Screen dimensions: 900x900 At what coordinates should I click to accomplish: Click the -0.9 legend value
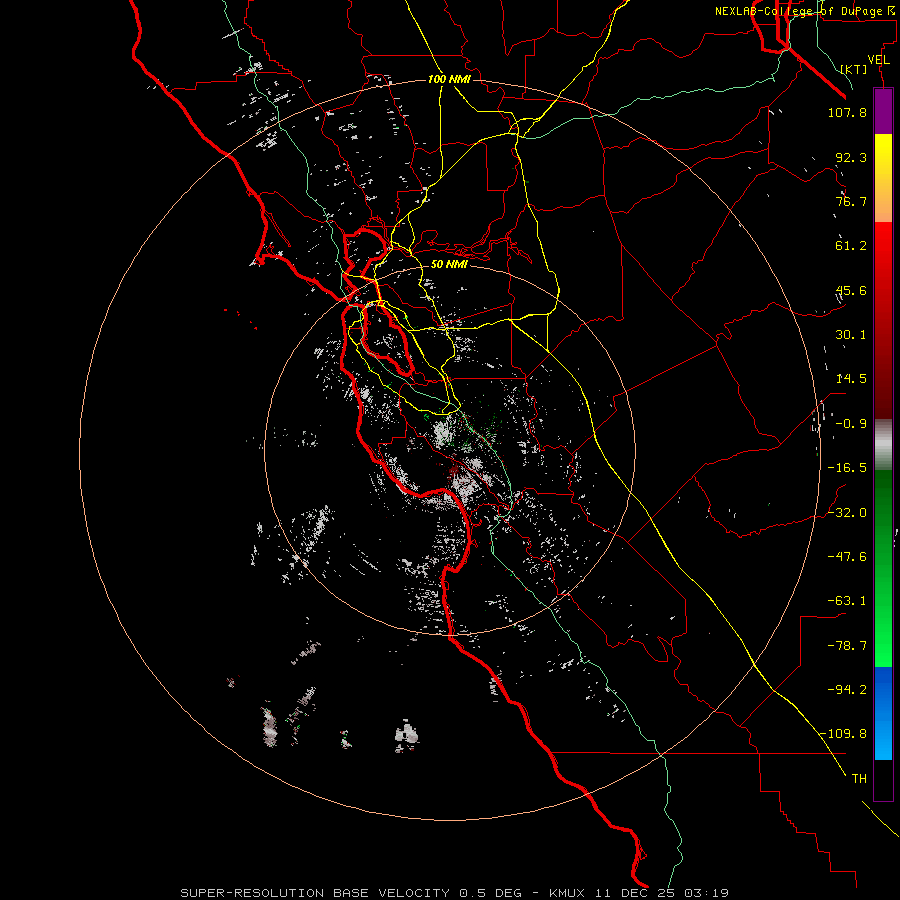pos(851,424)
